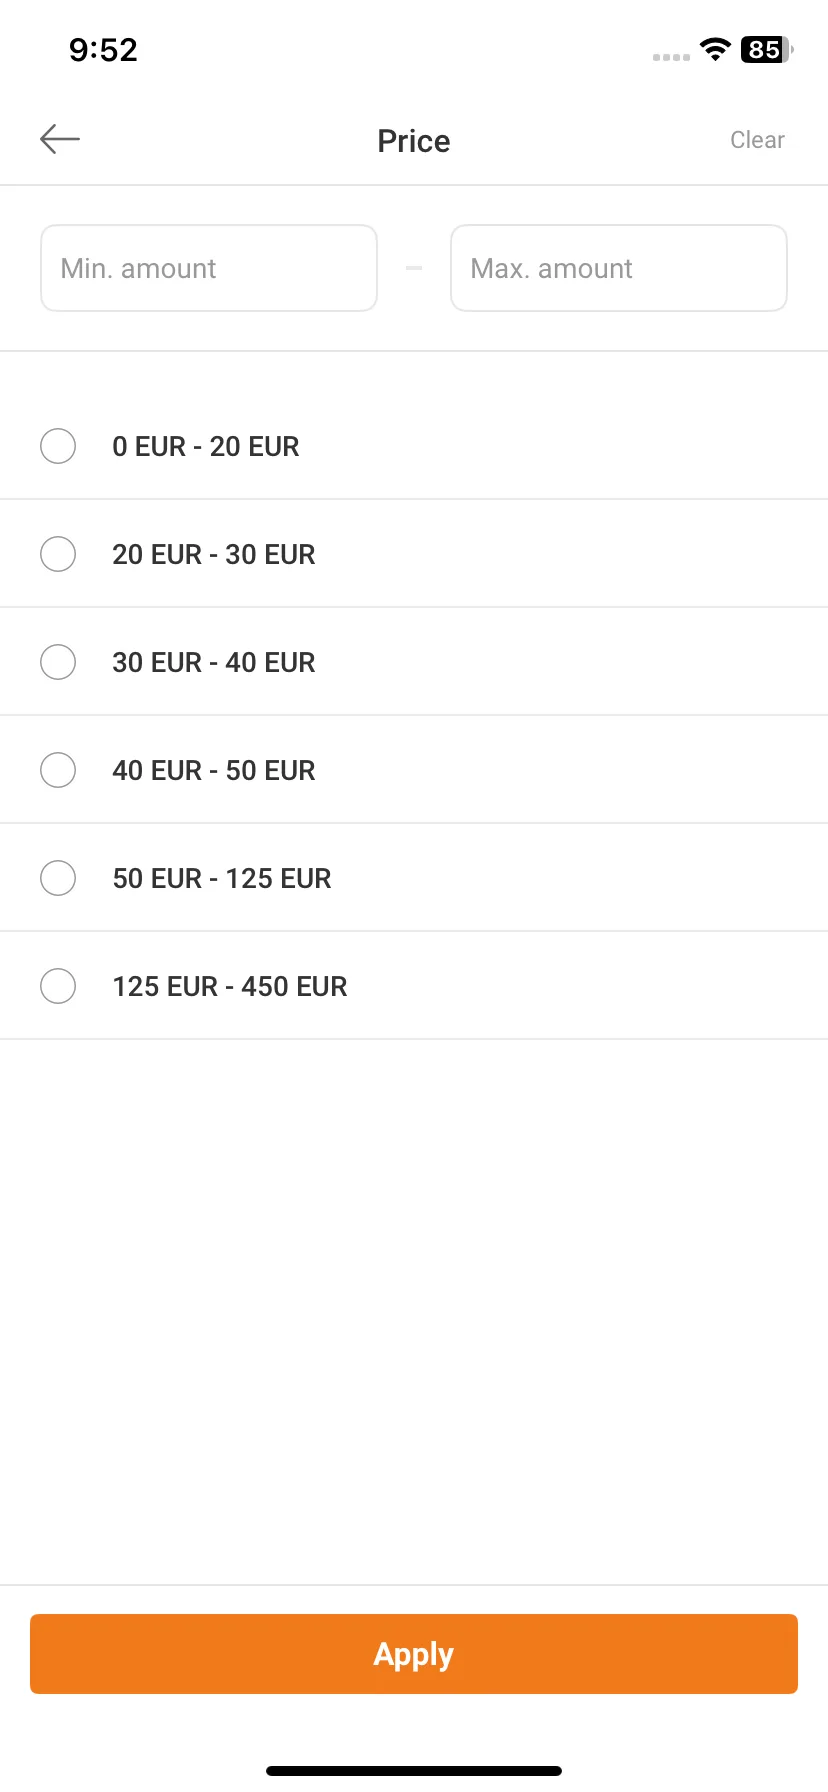The height and width of the screenshot is (1792, 828).
Task: Choose the 125 EUR - 450 EUR radio circle
Action: [x=58, y=986]
